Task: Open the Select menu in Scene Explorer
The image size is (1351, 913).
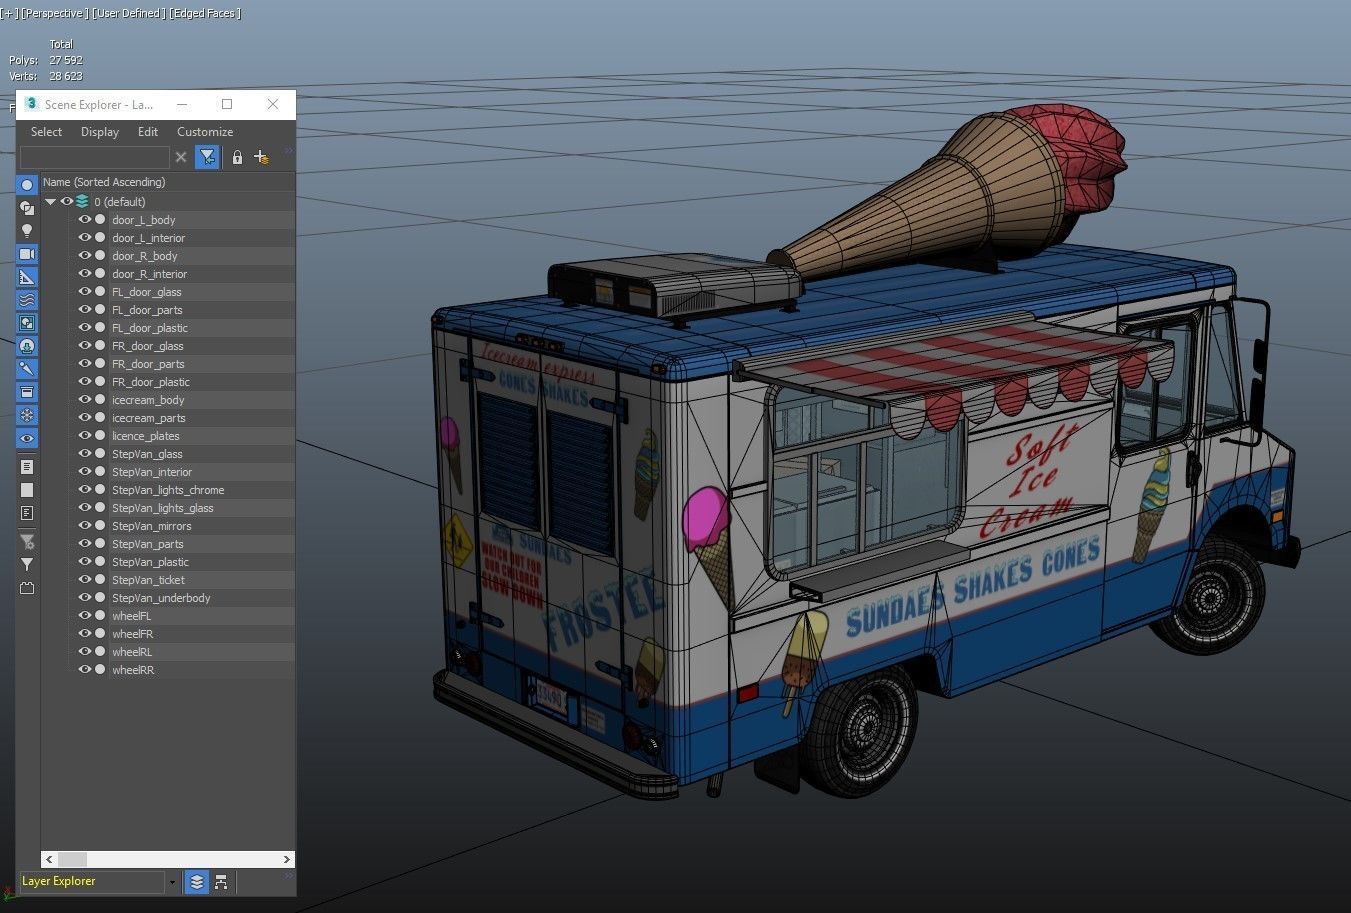Action: [x=46, y=132]
